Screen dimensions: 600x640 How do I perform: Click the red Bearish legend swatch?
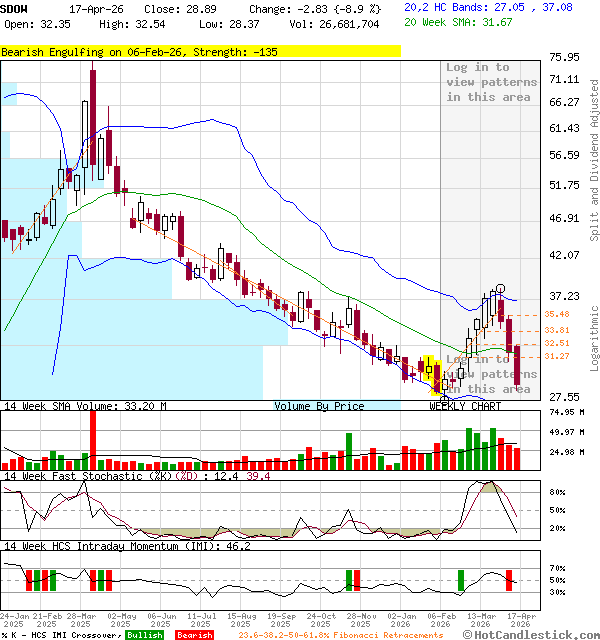click(x=194, y=634)
